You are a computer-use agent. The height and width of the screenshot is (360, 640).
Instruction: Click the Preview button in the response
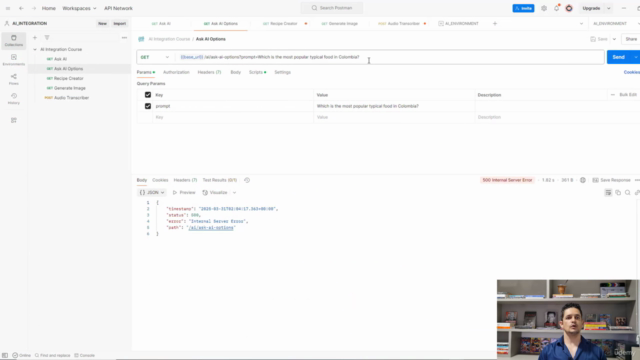pyautogui.click(x=184, y=193)
